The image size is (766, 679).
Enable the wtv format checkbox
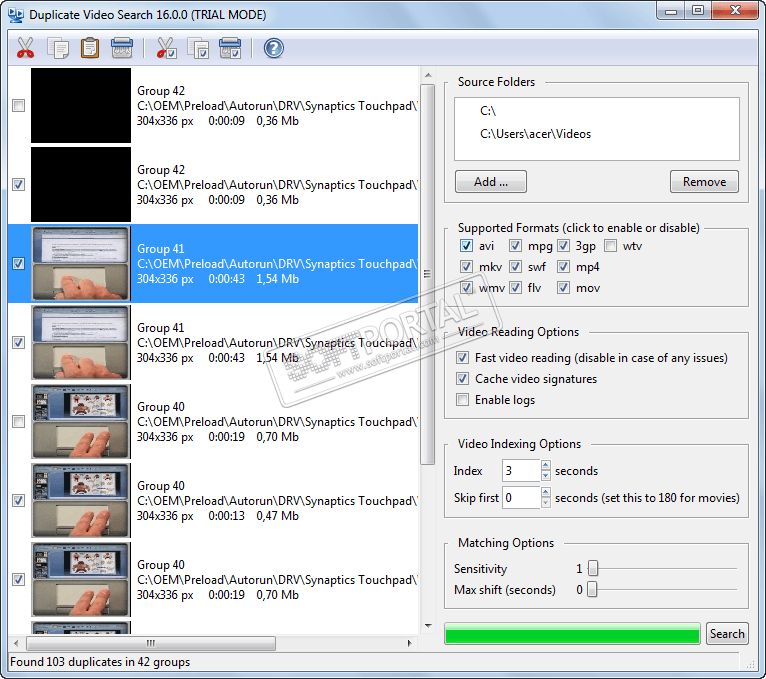tap(610, 246)
